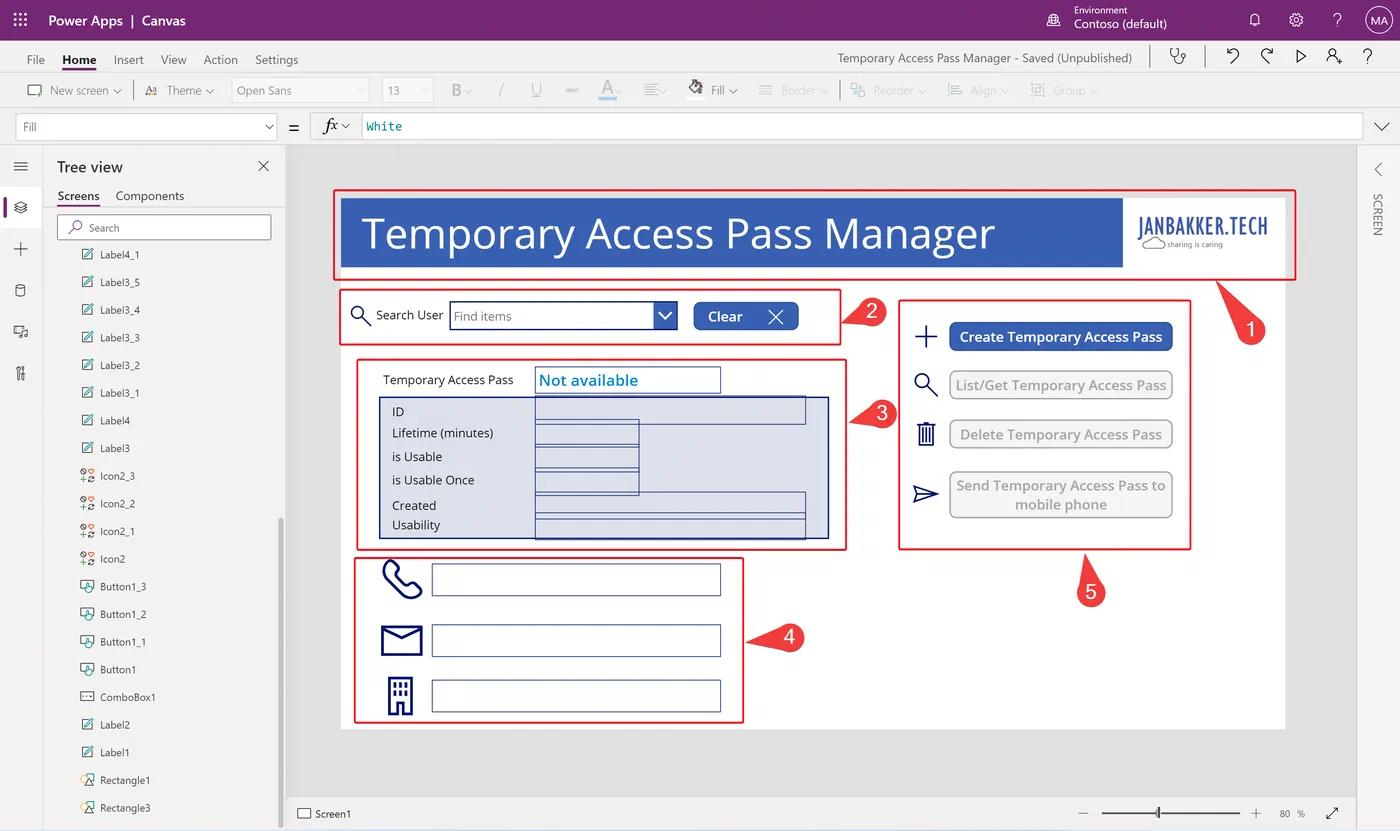Click Create Temporary Access Pass button

click(1060, 337)
